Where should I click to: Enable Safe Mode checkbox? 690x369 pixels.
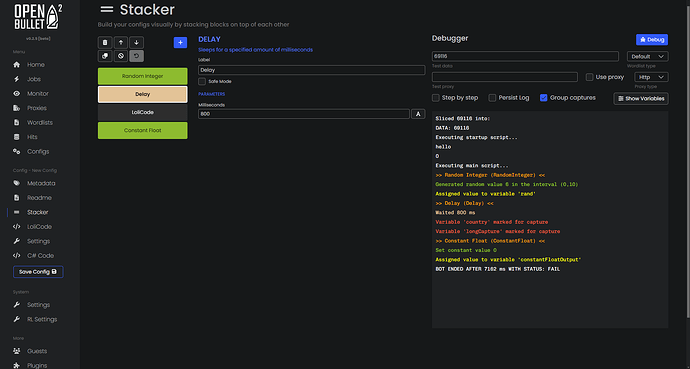(x=202, y=81)
